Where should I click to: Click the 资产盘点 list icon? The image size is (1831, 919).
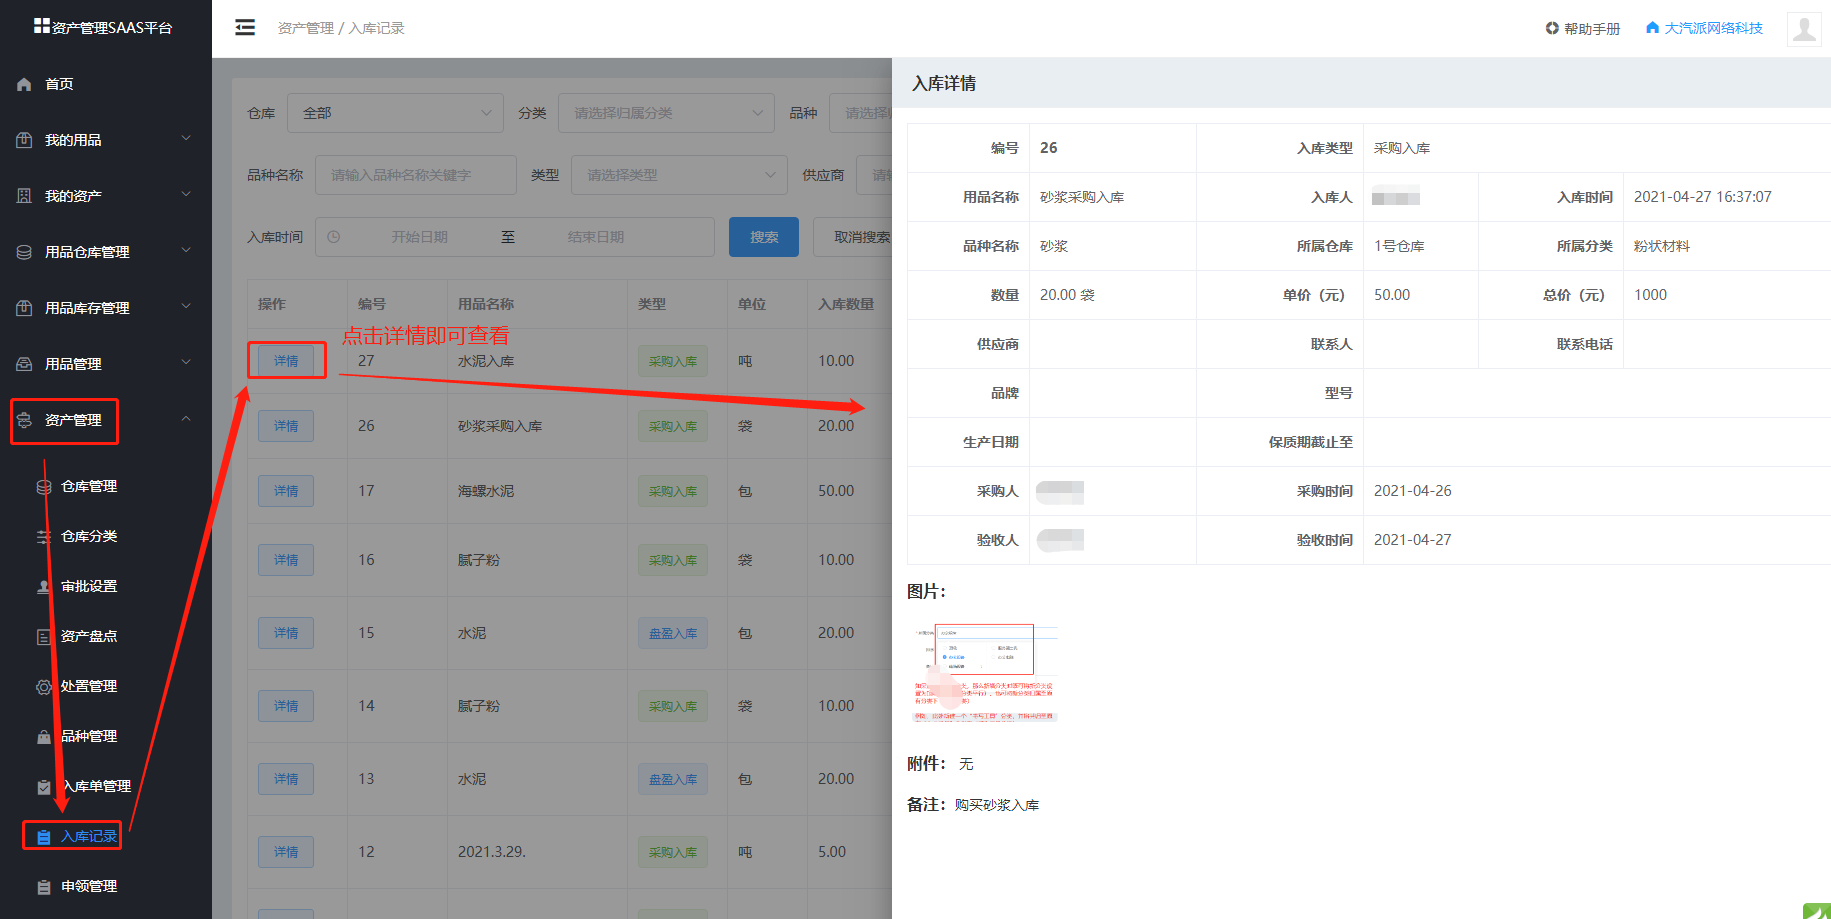point(44,637)
